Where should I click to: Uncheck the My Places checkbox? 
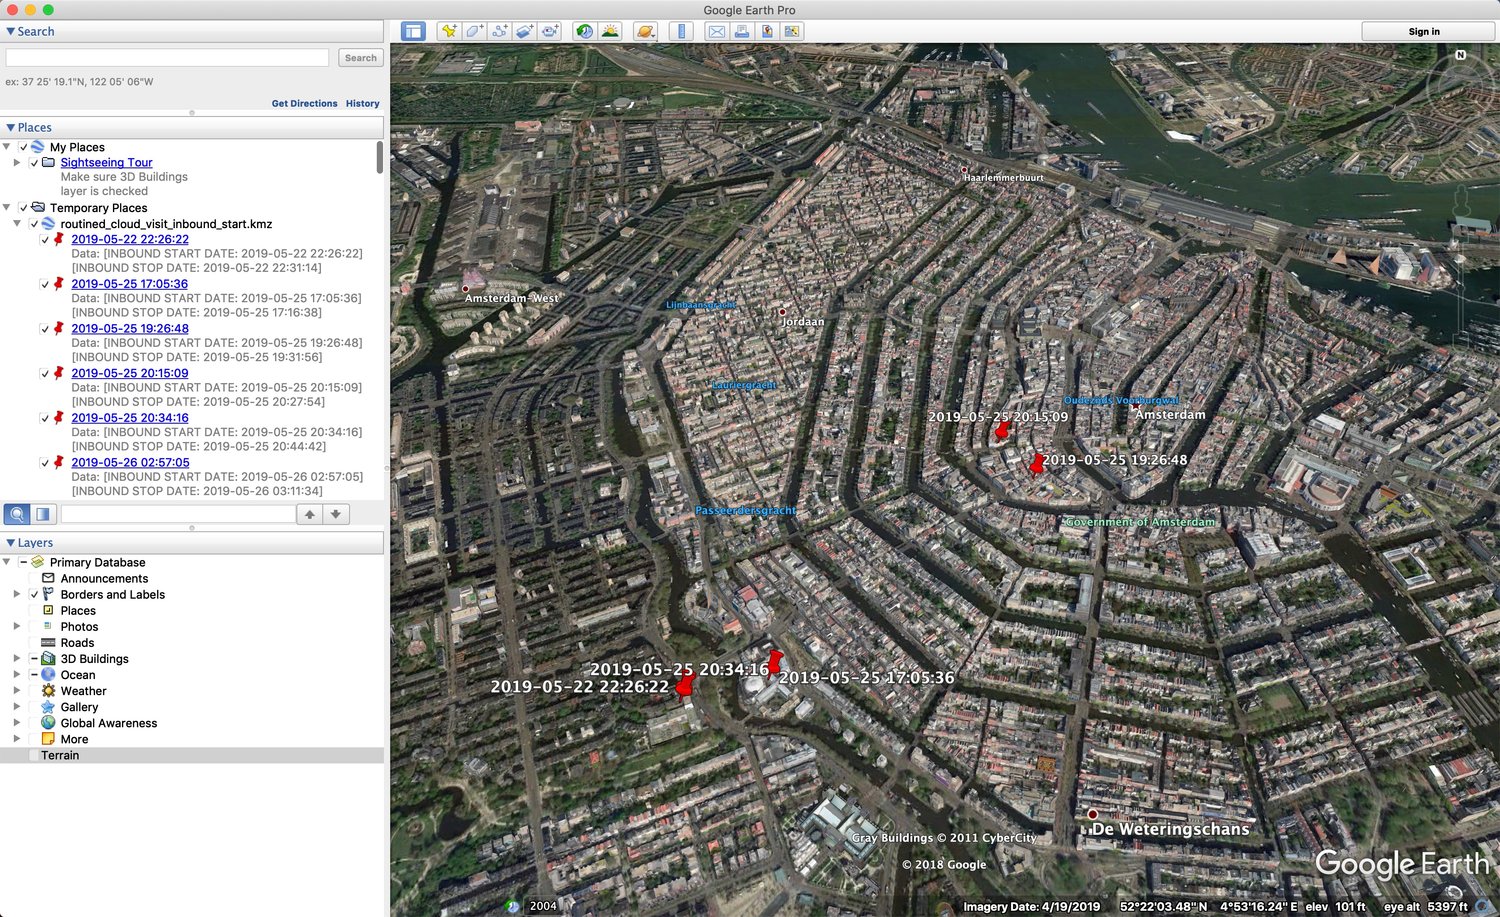23,147
